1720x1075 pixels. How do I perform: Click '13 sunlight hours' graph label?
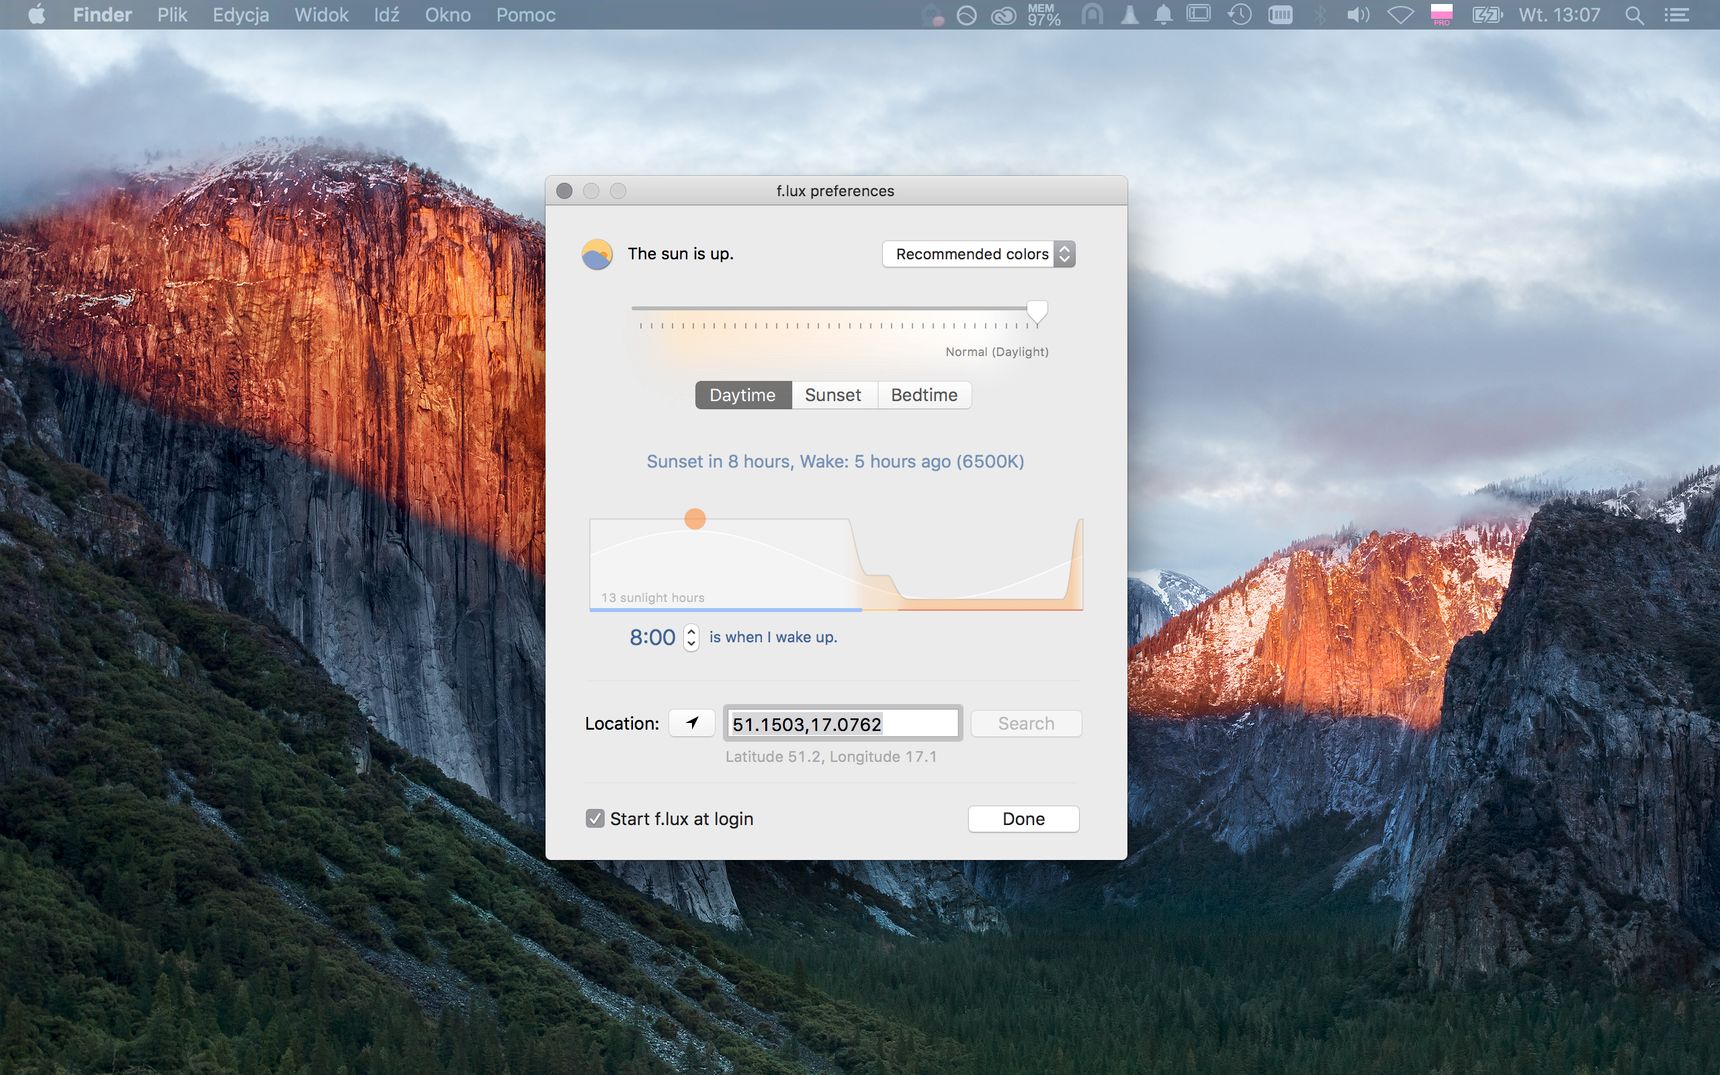[x=653, y=598]
